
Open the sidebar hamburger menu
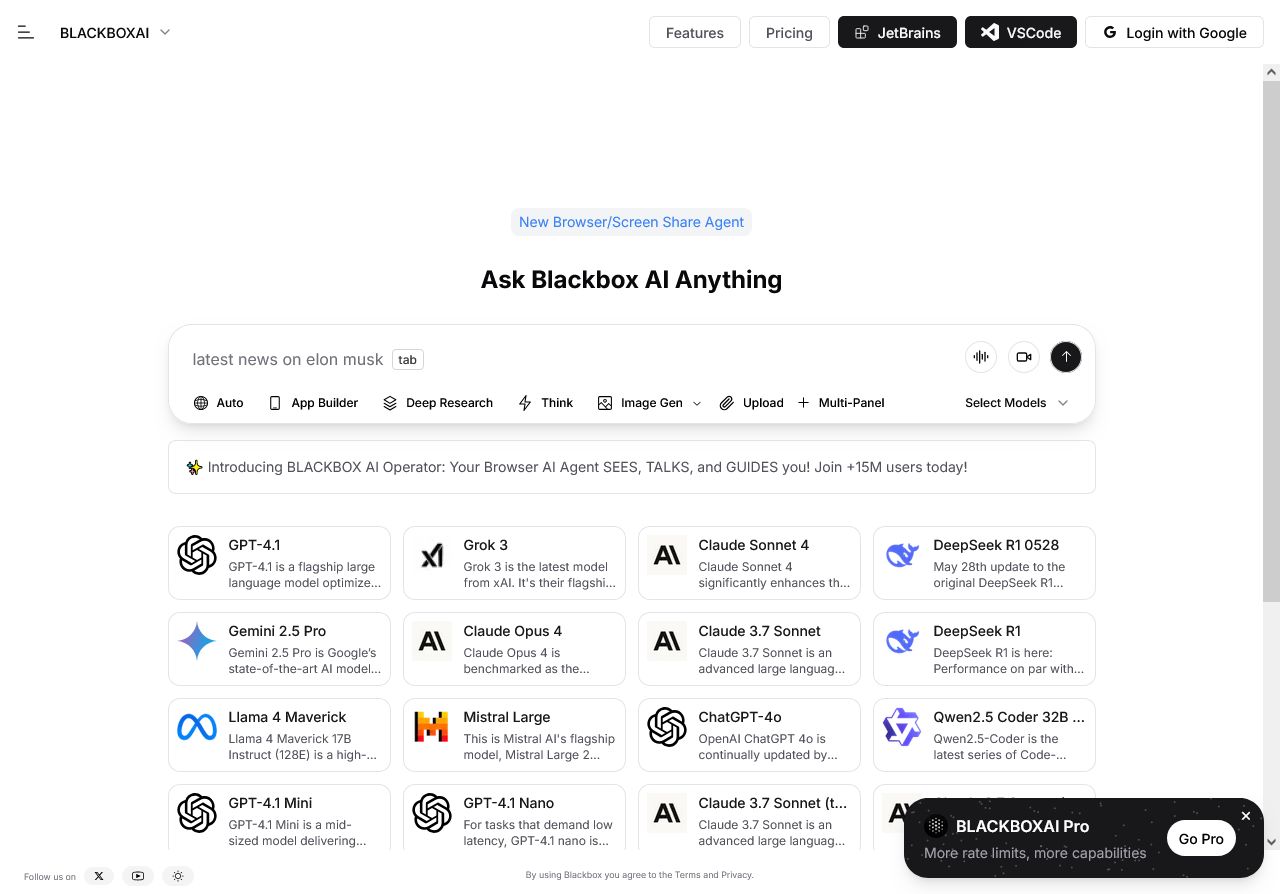coord(26,33)
